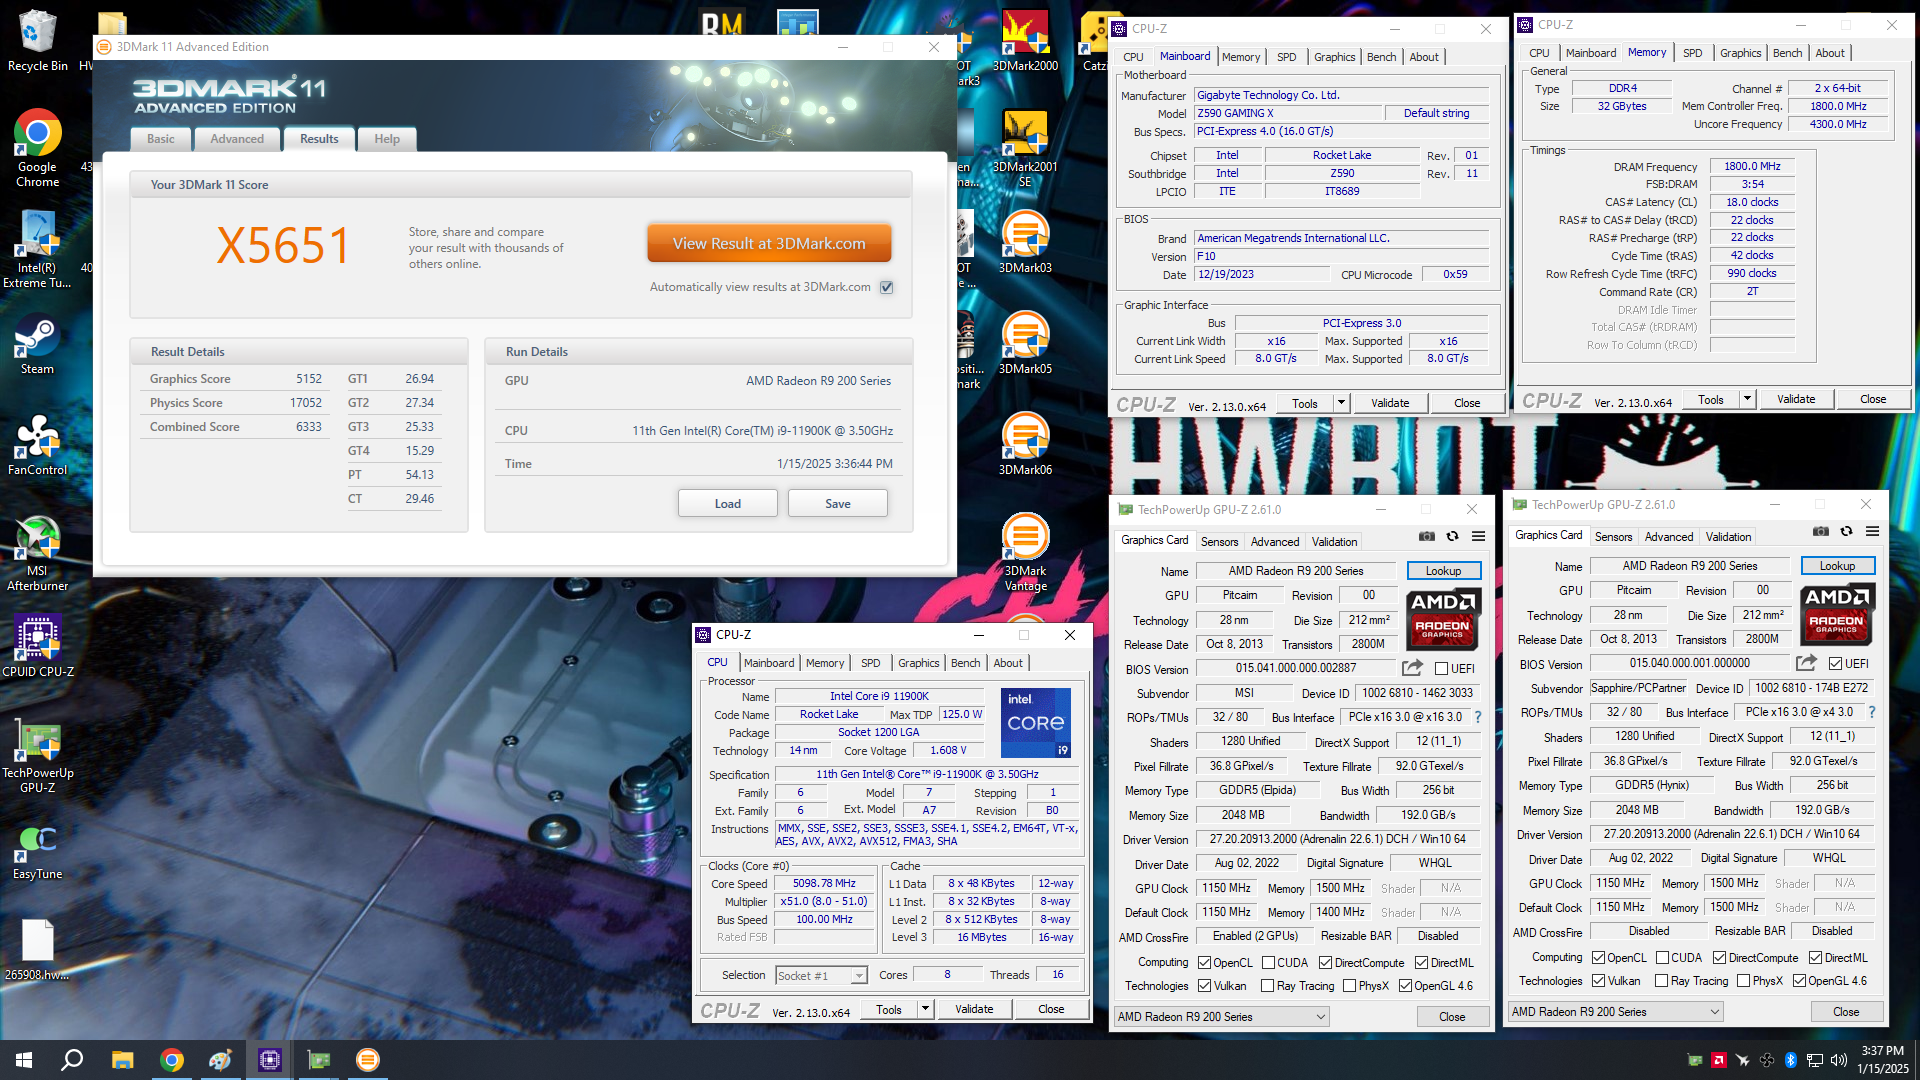1920x1080 pixels.
Task: Toggle OpenCL checkbox in left GPU-Z
Action: point(1204,963)
